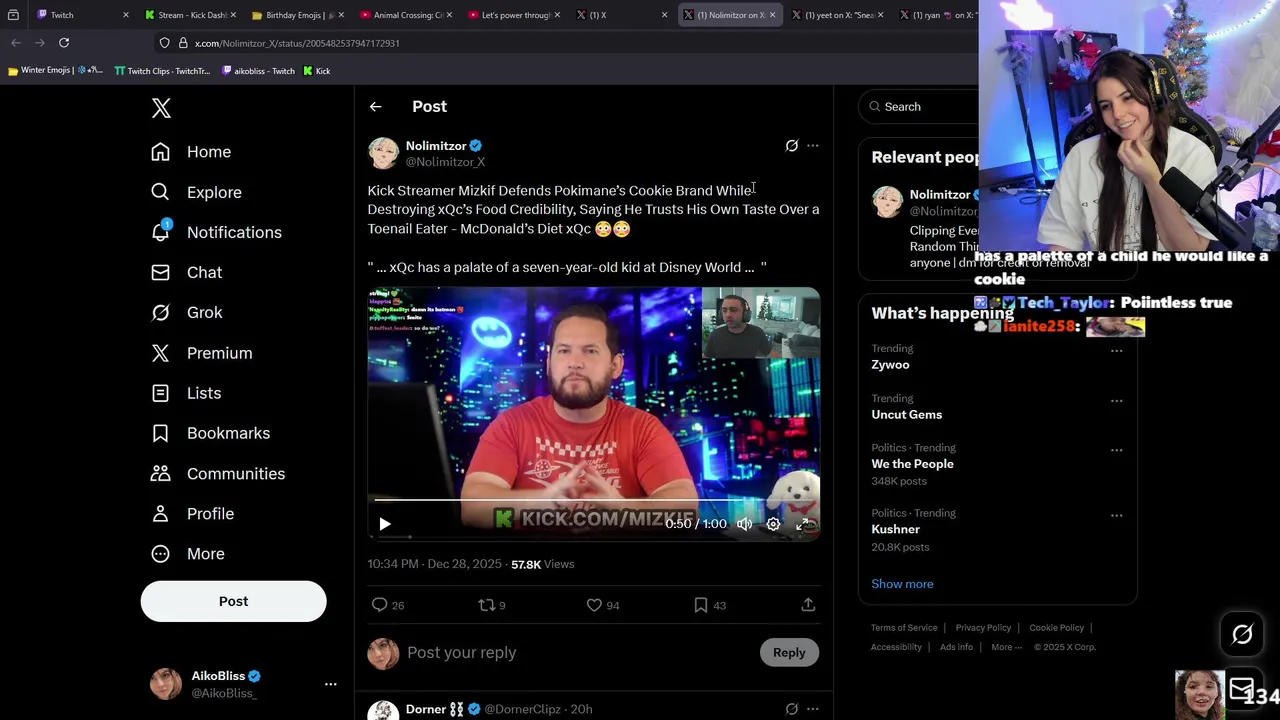Image resolution: width=1280 pixels, height=720 pixels.
Task: Expand the More menu in sidebar
Action: click(187, 553)
